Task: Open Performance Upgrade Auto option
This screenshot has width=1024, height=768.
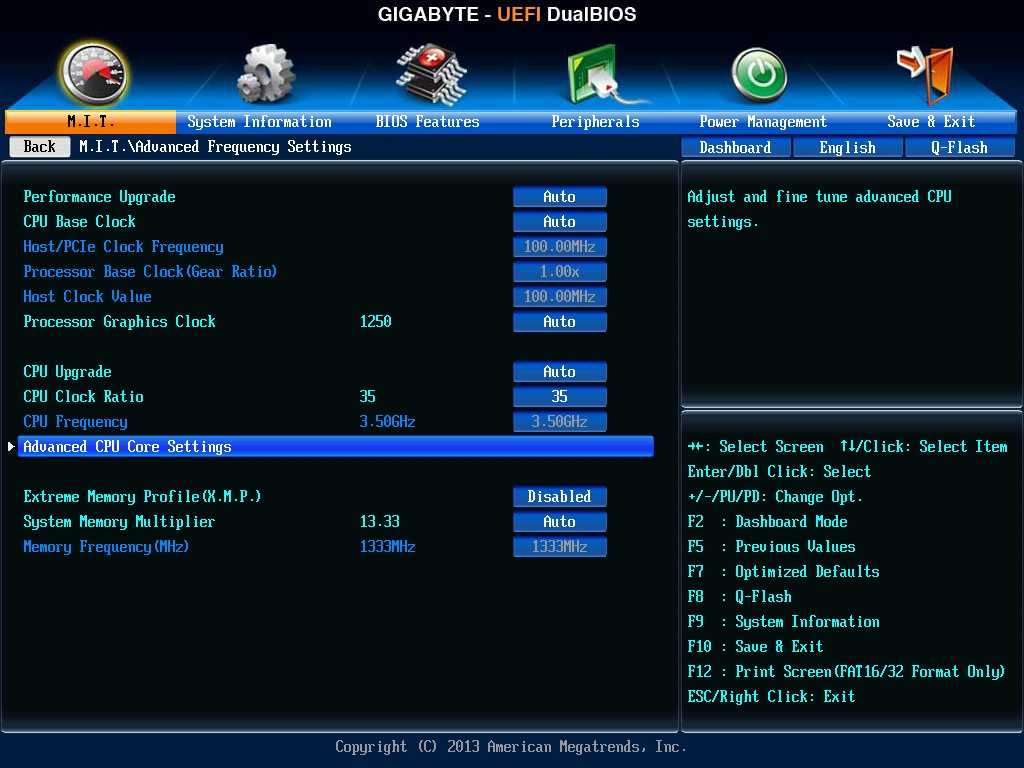Action: 559,197
